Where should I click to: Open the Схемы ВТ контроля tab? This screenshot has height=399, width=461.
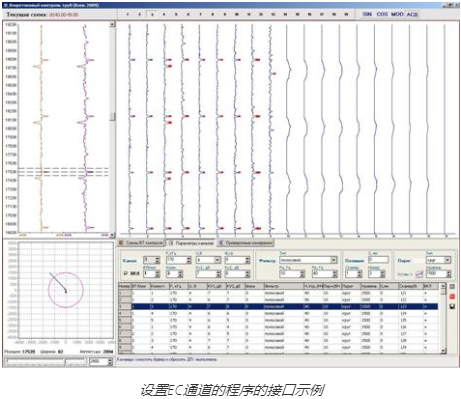point(141,243)
